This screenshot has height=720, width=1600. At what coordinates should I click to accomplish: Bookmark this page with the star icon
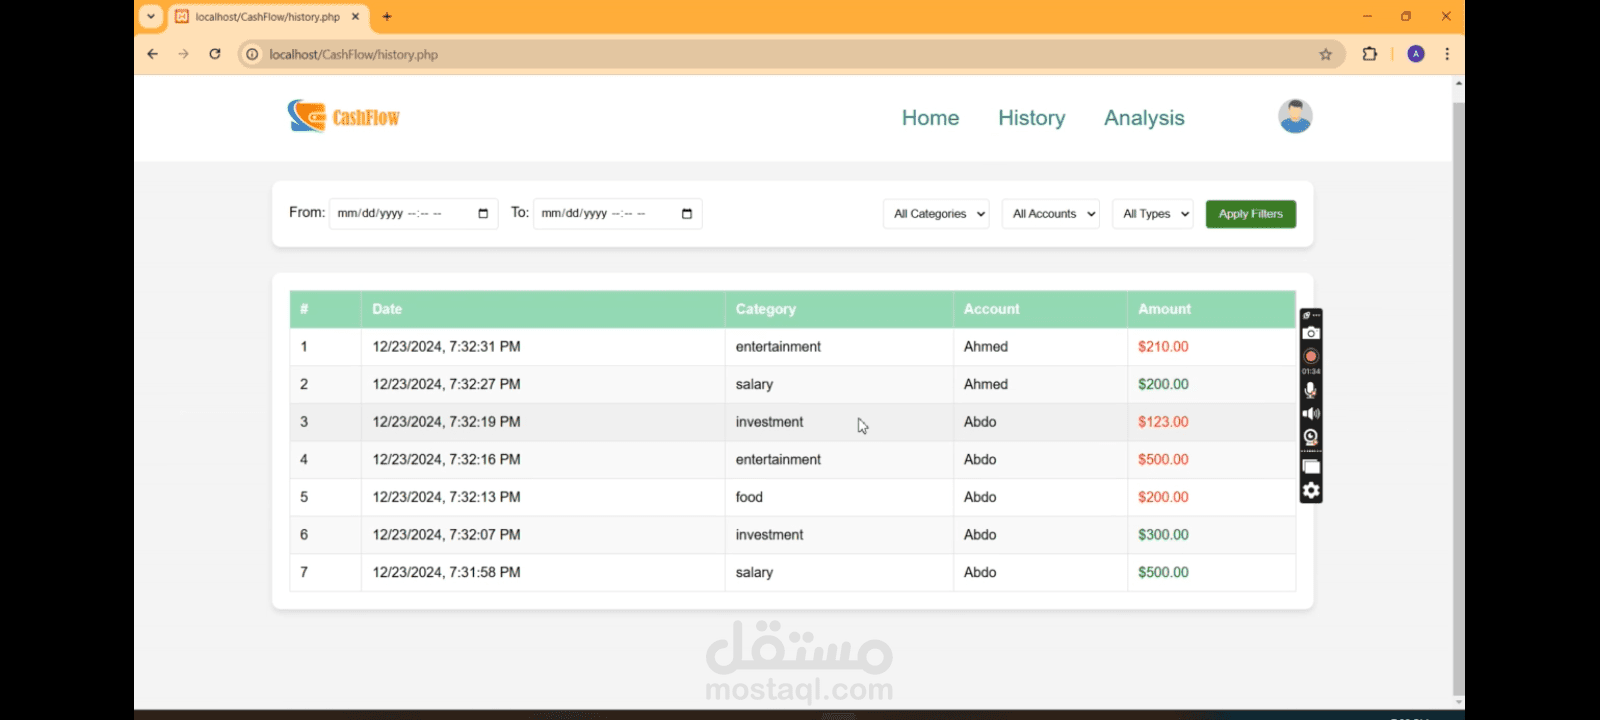(x=1325, y=54)
